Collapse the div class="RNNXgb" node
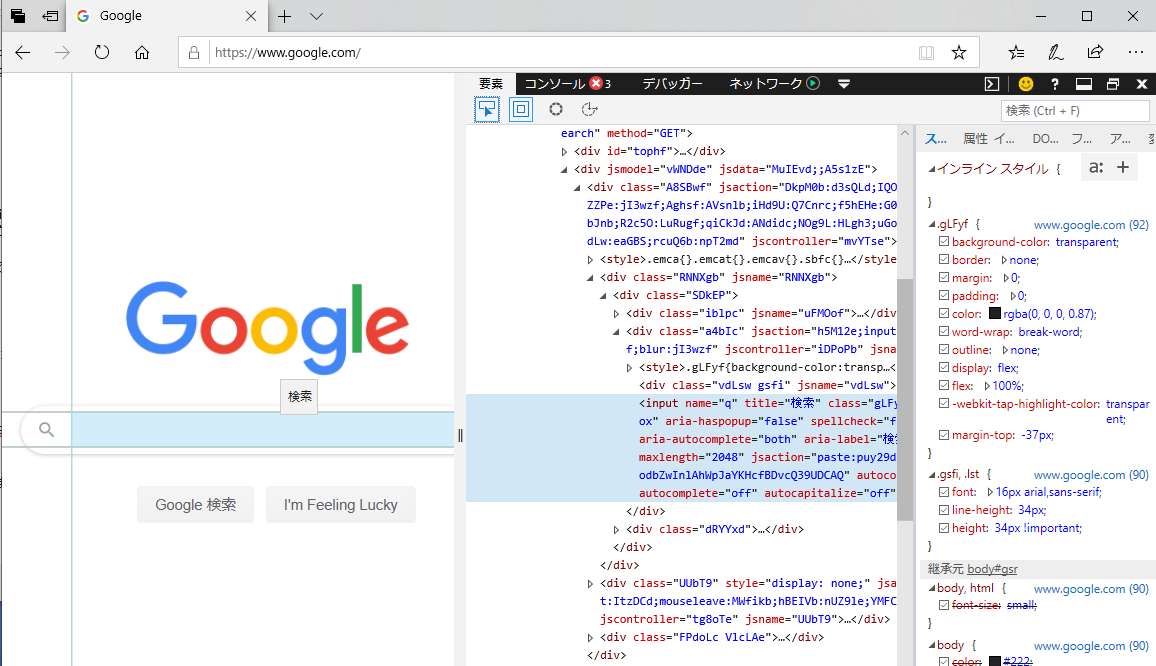This screenshot has width=1156, height=666. click(x=590, y=278)
